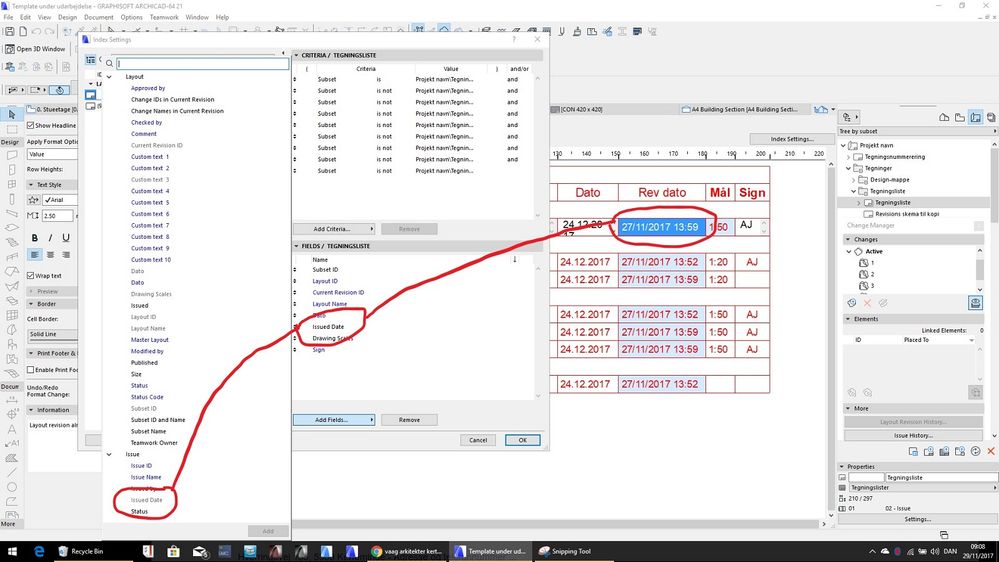Select highlighted cell 27/11/2017 13:59
This screenshot has width=999, height=562.
point(661,227)
